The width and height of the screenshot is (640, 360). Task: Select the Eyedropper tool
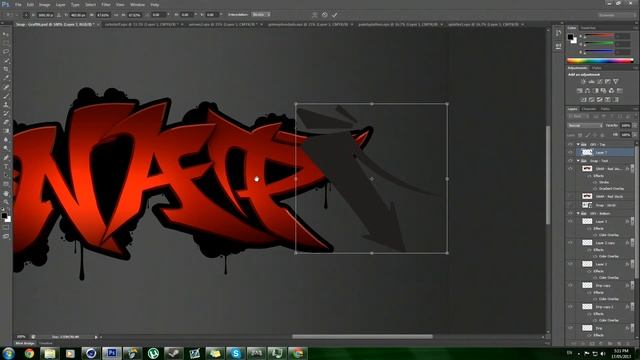[x=6, y=78]
